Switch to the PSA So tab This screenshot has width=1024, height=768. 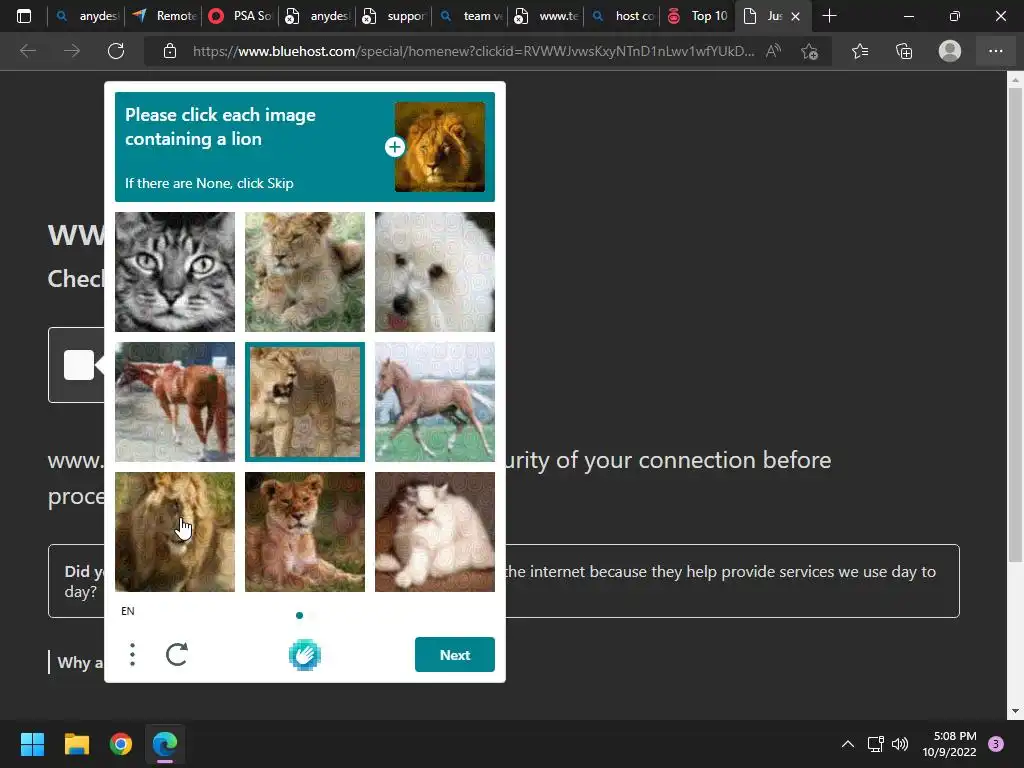[x=240, y=16]
